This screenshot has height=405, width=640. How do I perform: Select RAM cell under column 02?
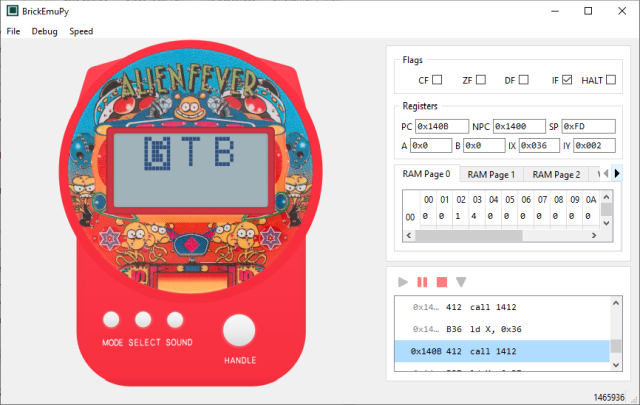pos(461,216)
